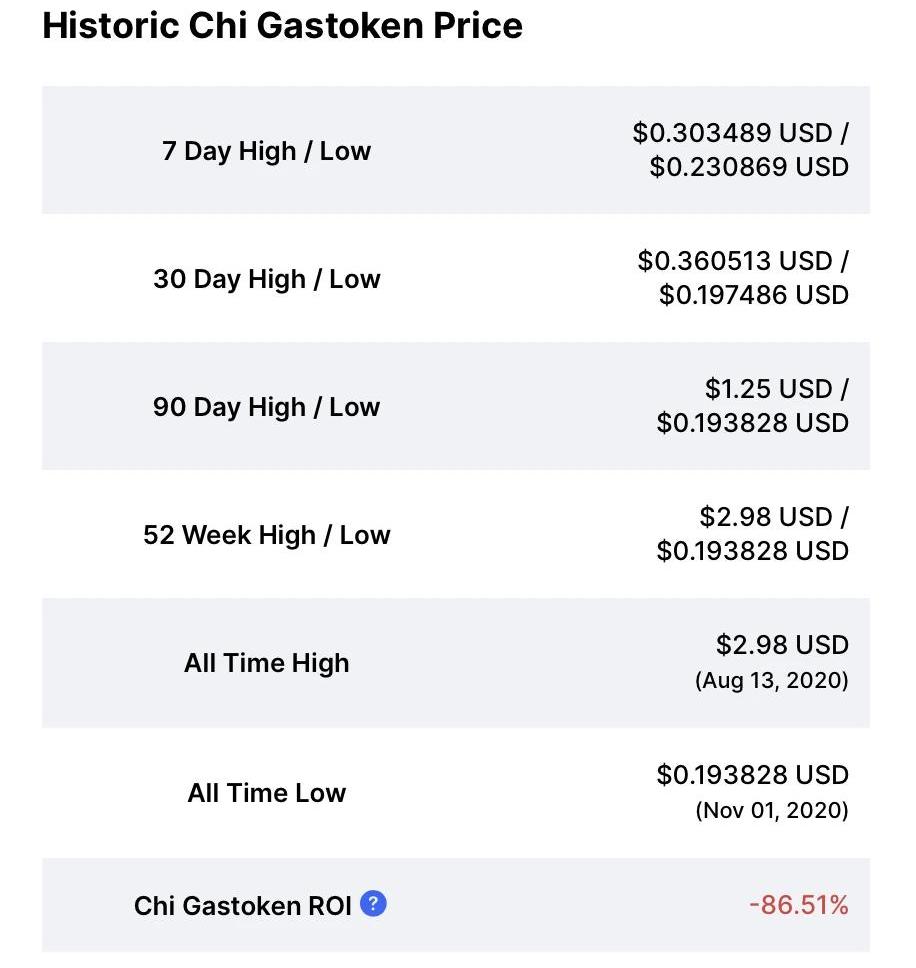The width and height of the screenshot is (916, 968).
Task: Click the All Time Low row label
Action: (x=267, y=793)
